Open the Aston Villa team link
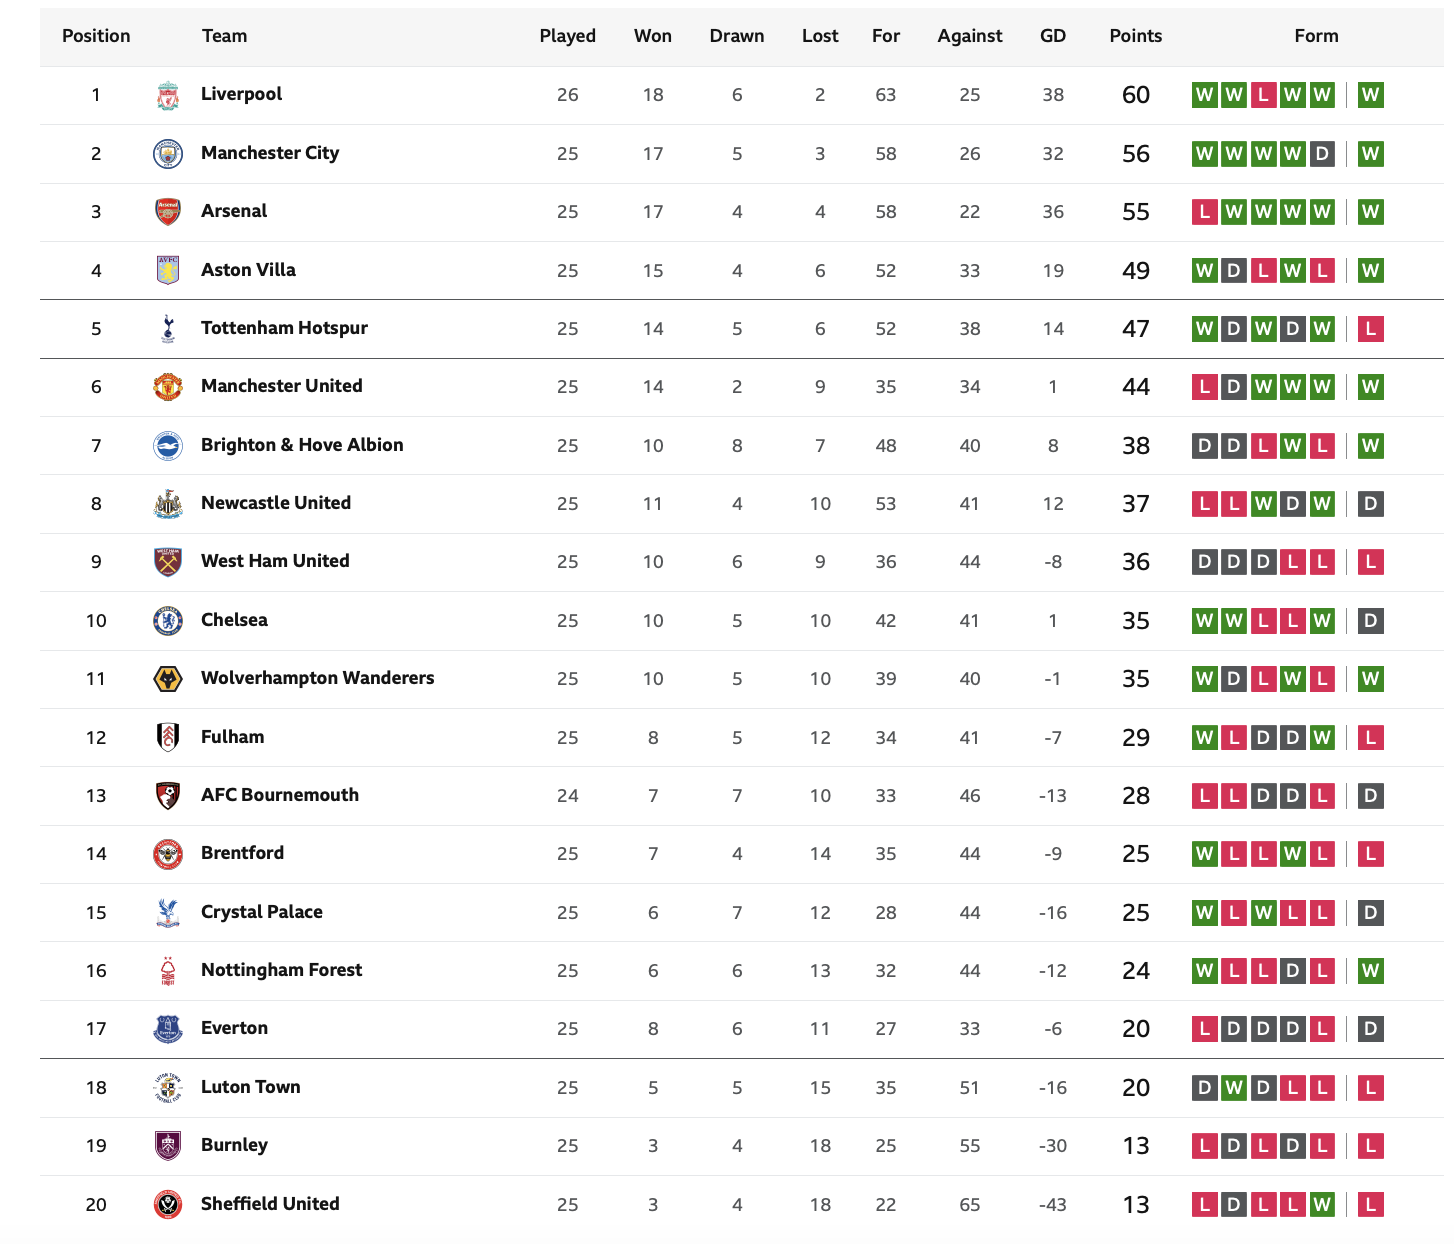This screenshot has width=1454, height=1244. [248, 270]
